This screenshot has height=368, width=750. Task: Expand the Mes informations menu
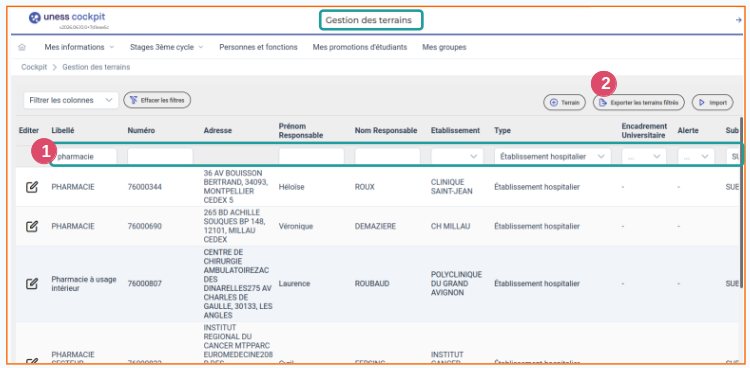click(79, 47)
